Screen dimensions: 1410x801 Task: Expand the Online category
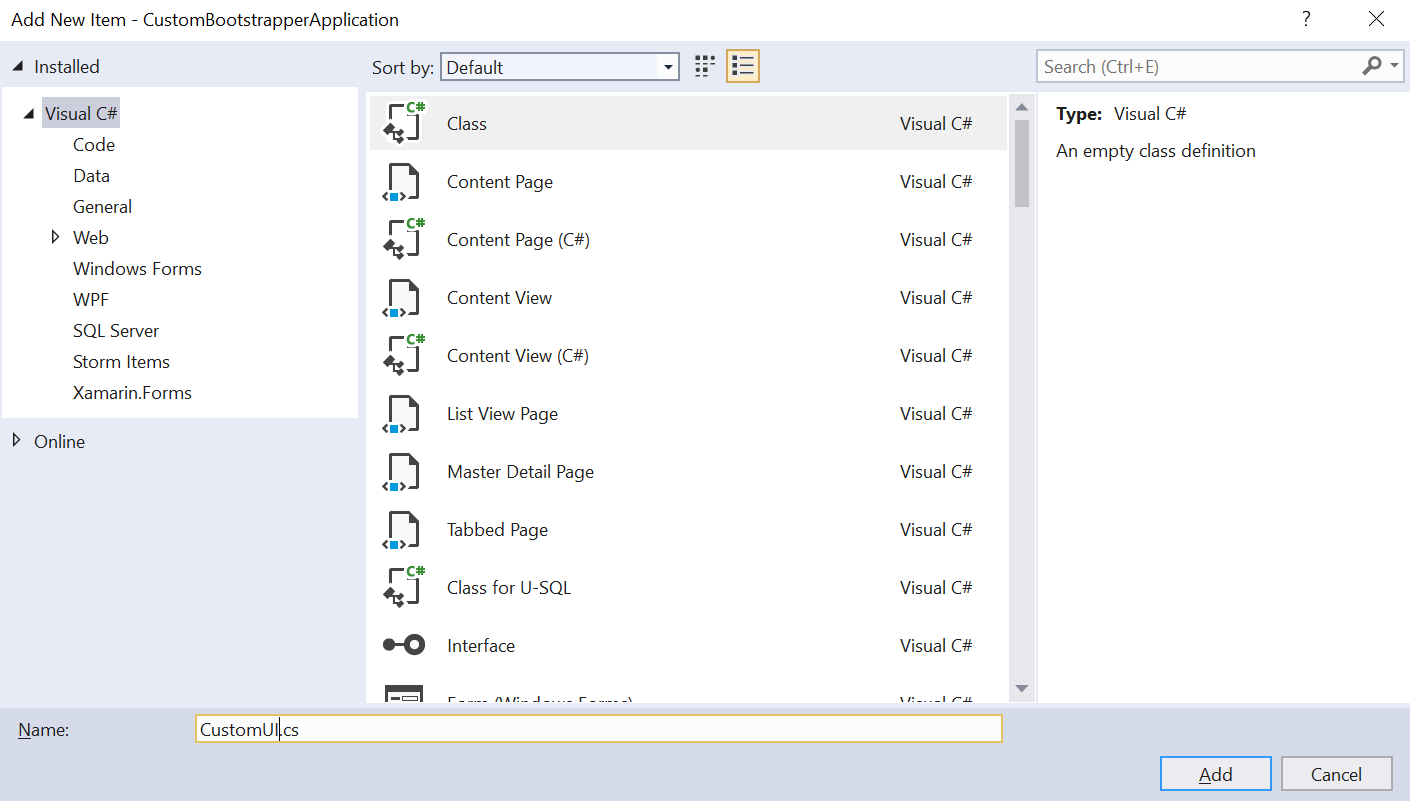tap(17, 440)
